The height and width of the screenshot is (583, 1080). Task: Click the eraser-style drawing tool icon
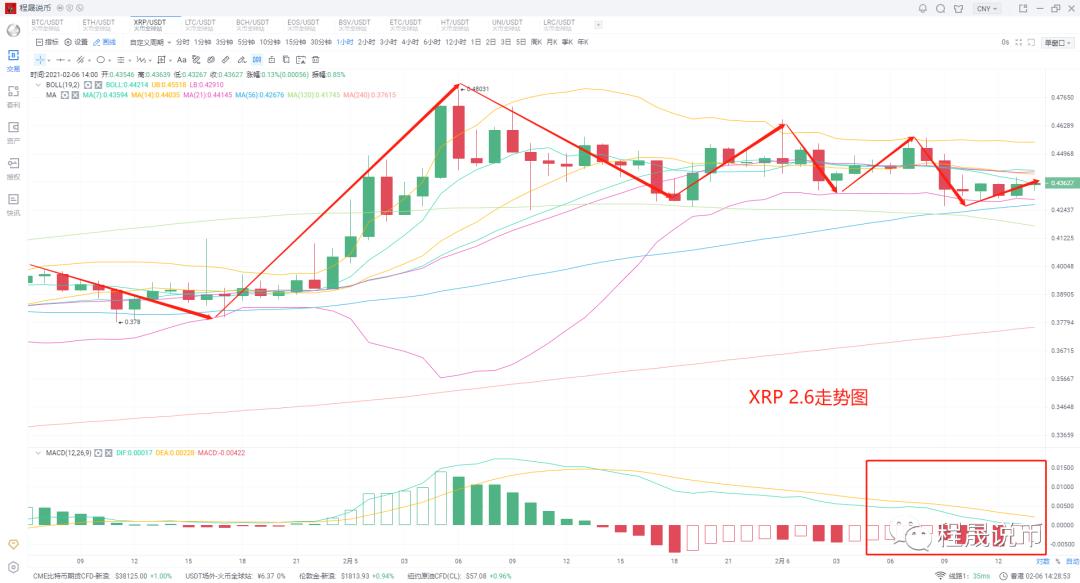pos(196,60)
